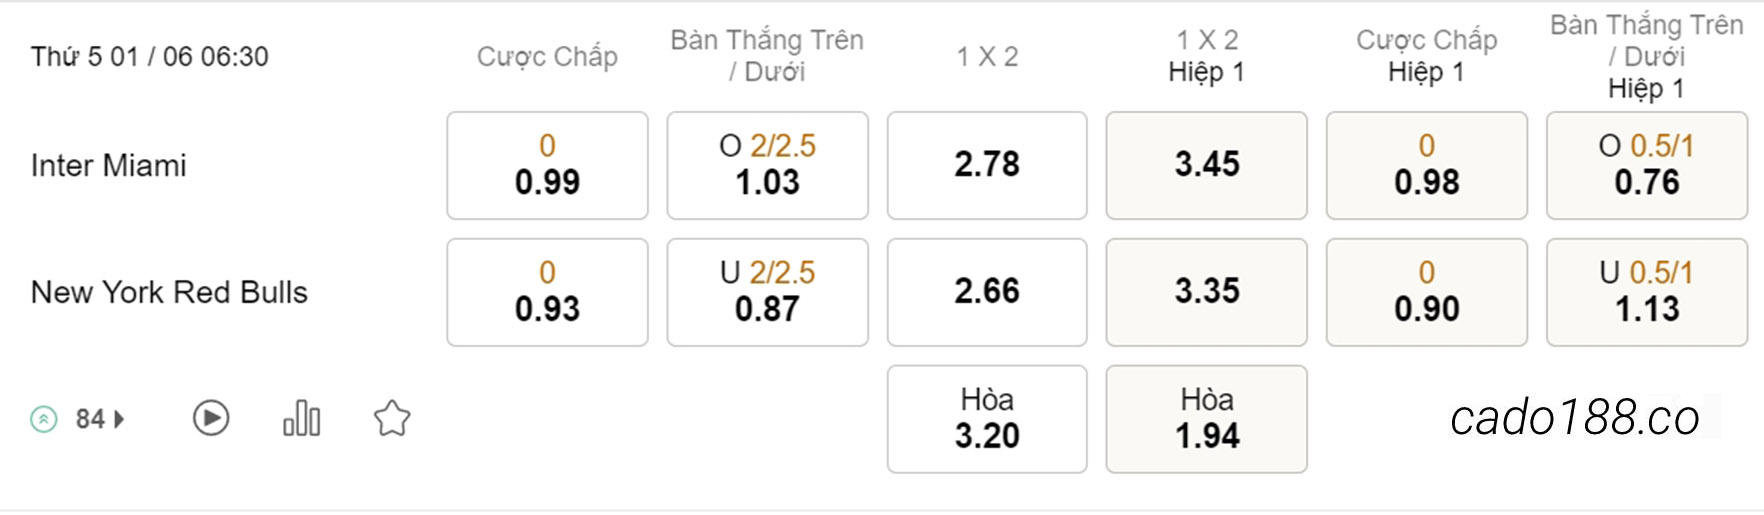Pick first-half handicap odds 0.98
The image size is (1764, 515).
click(x=1427, y=165)
